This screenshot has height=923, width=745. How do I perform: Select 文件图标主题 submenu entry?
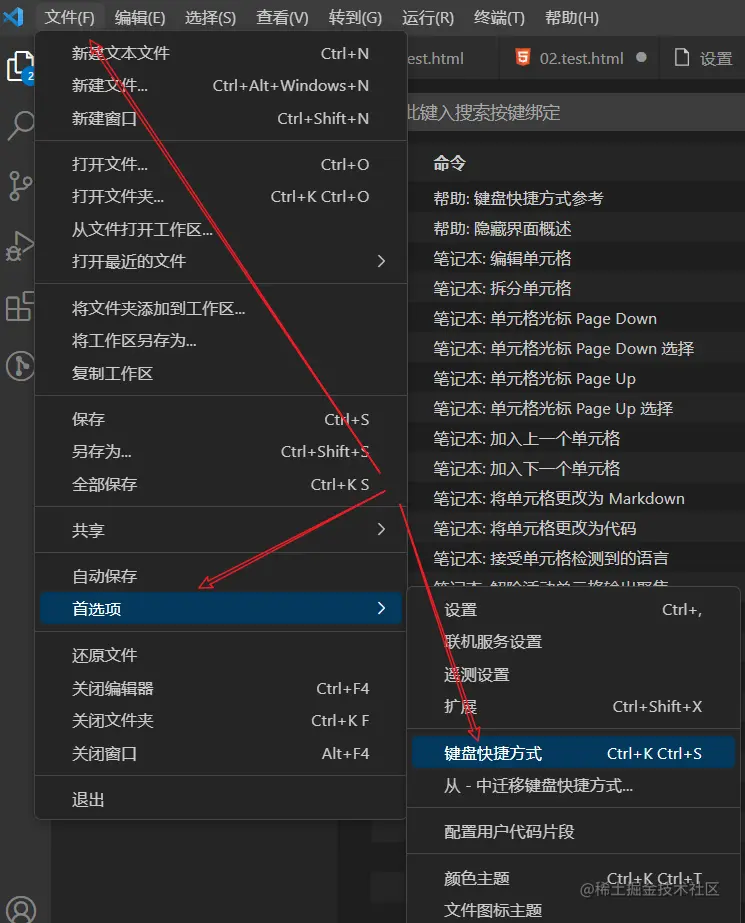(x=573, y=910)
